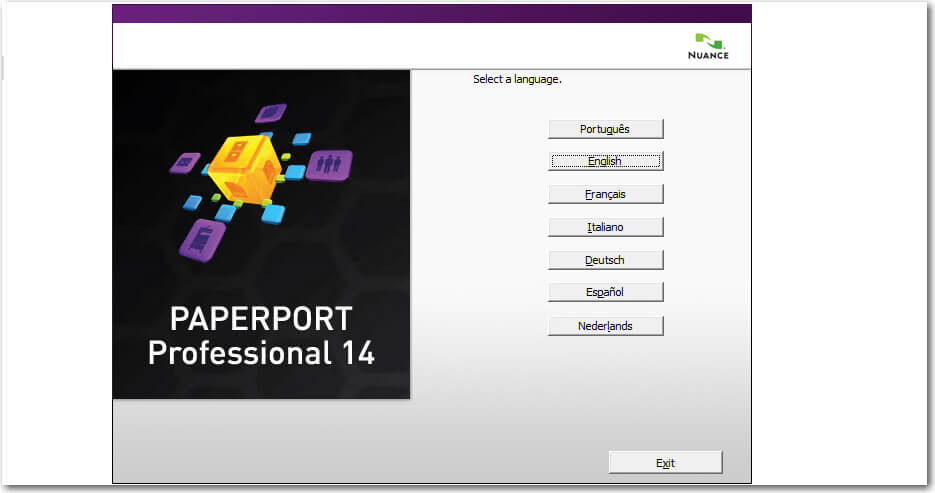This screenshot has width=935, height=493.
Task: Click the Español language button
Action: 605,292
